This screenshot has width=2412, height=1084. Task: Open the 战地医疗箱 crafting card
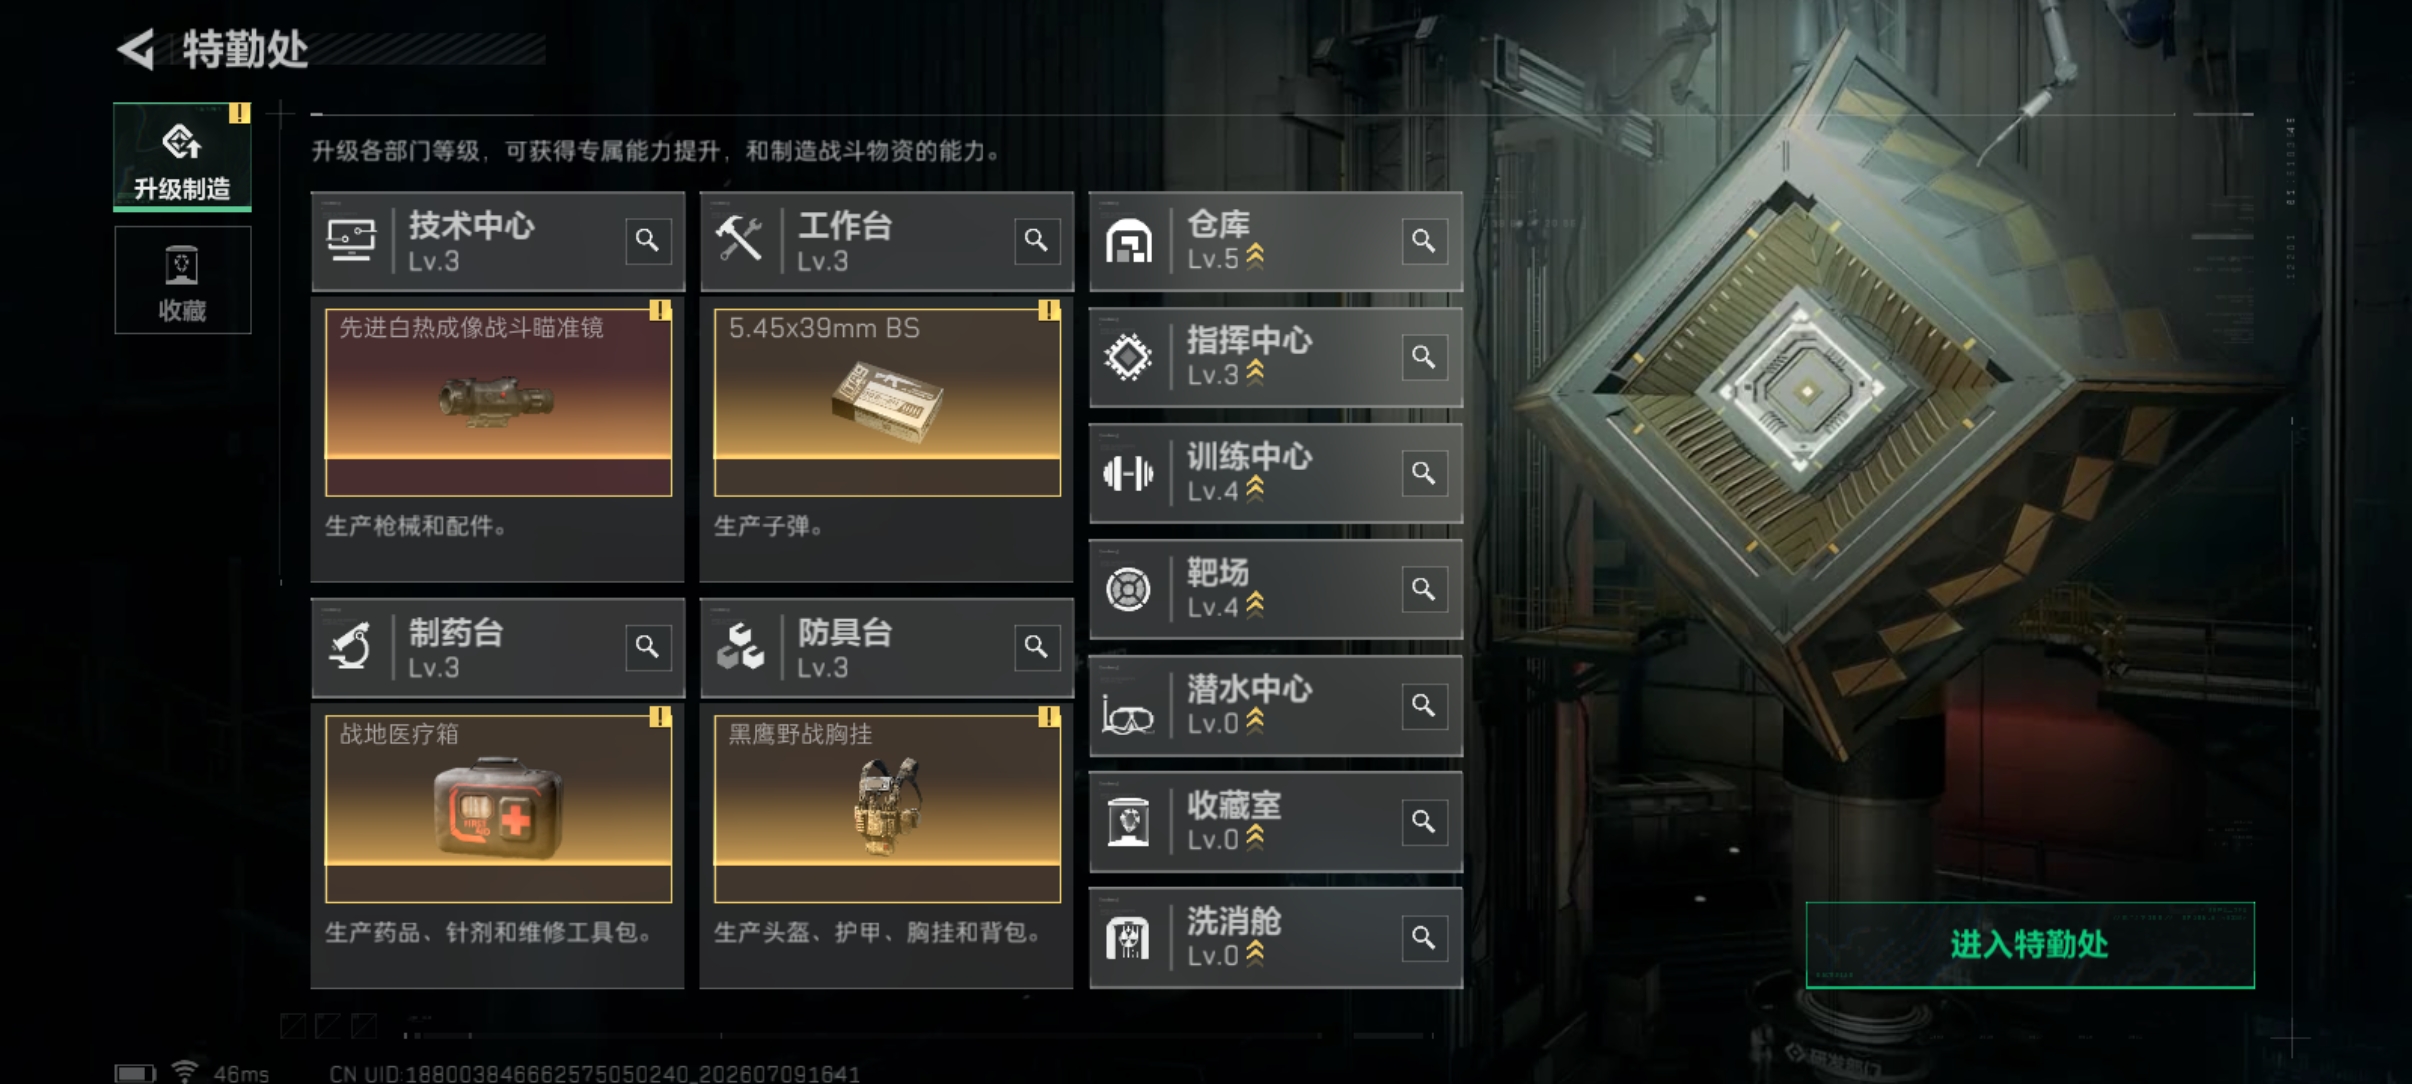(498, 808)
